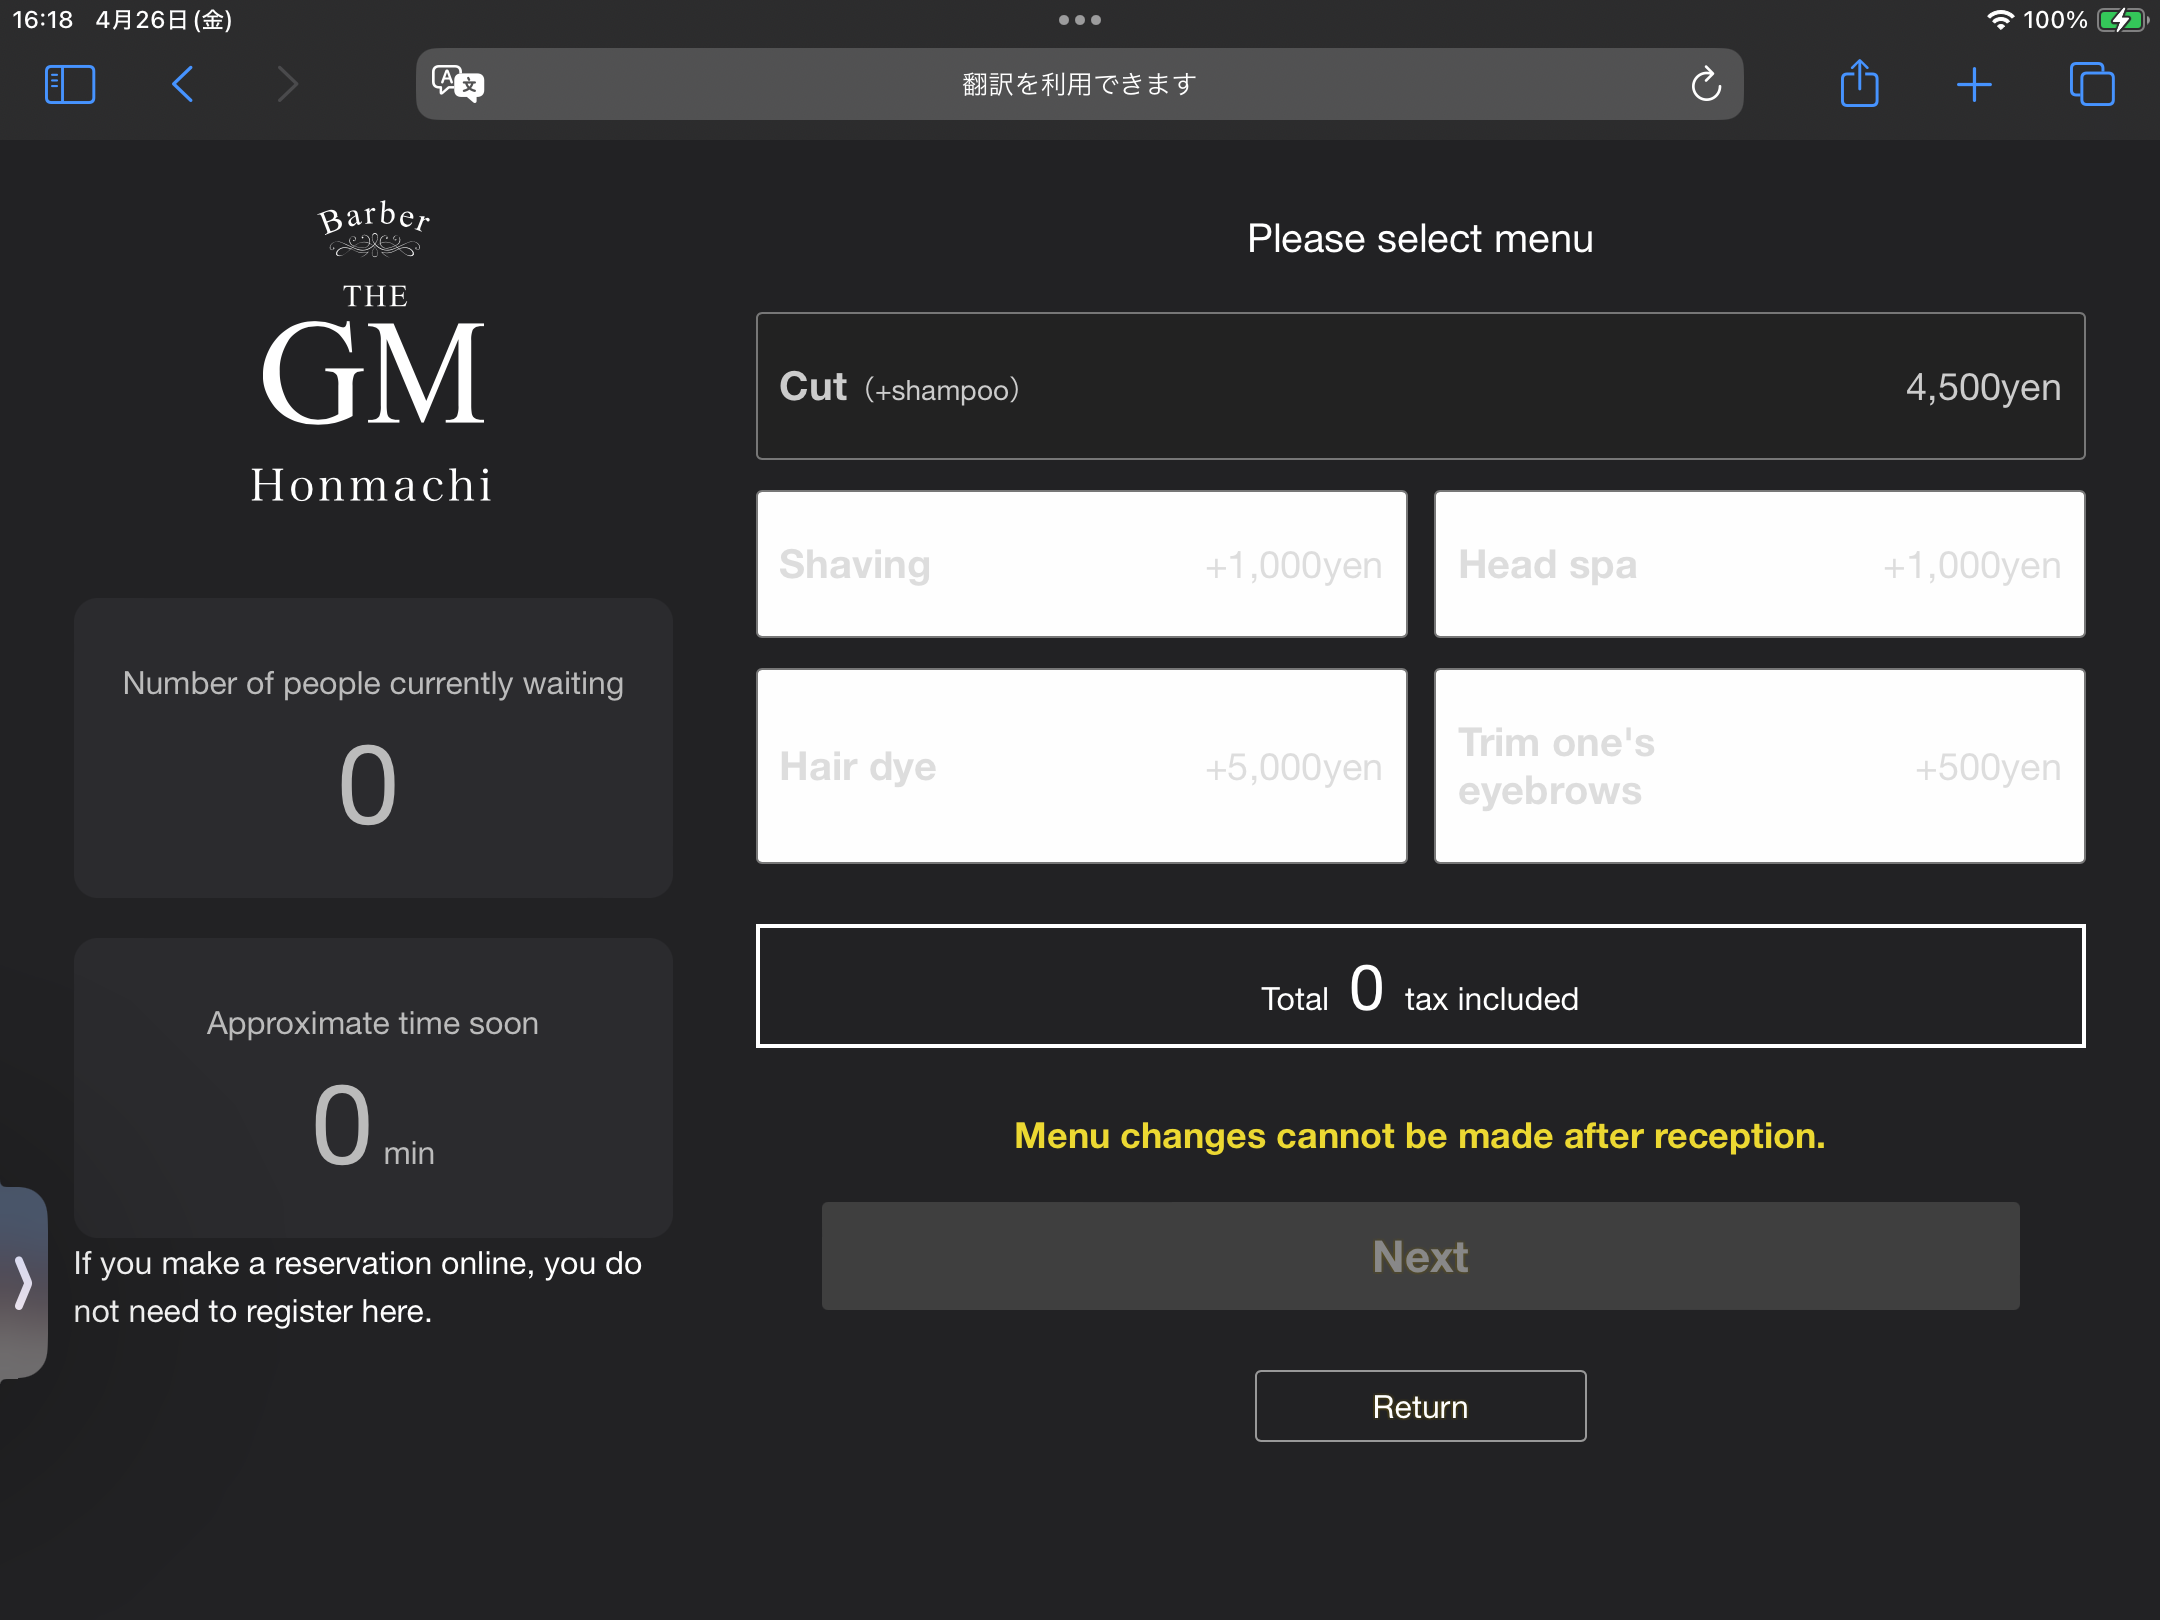Add a new tab with plus icon
This screenshot has height=1620, width=2160.
tap(1974, 85)
